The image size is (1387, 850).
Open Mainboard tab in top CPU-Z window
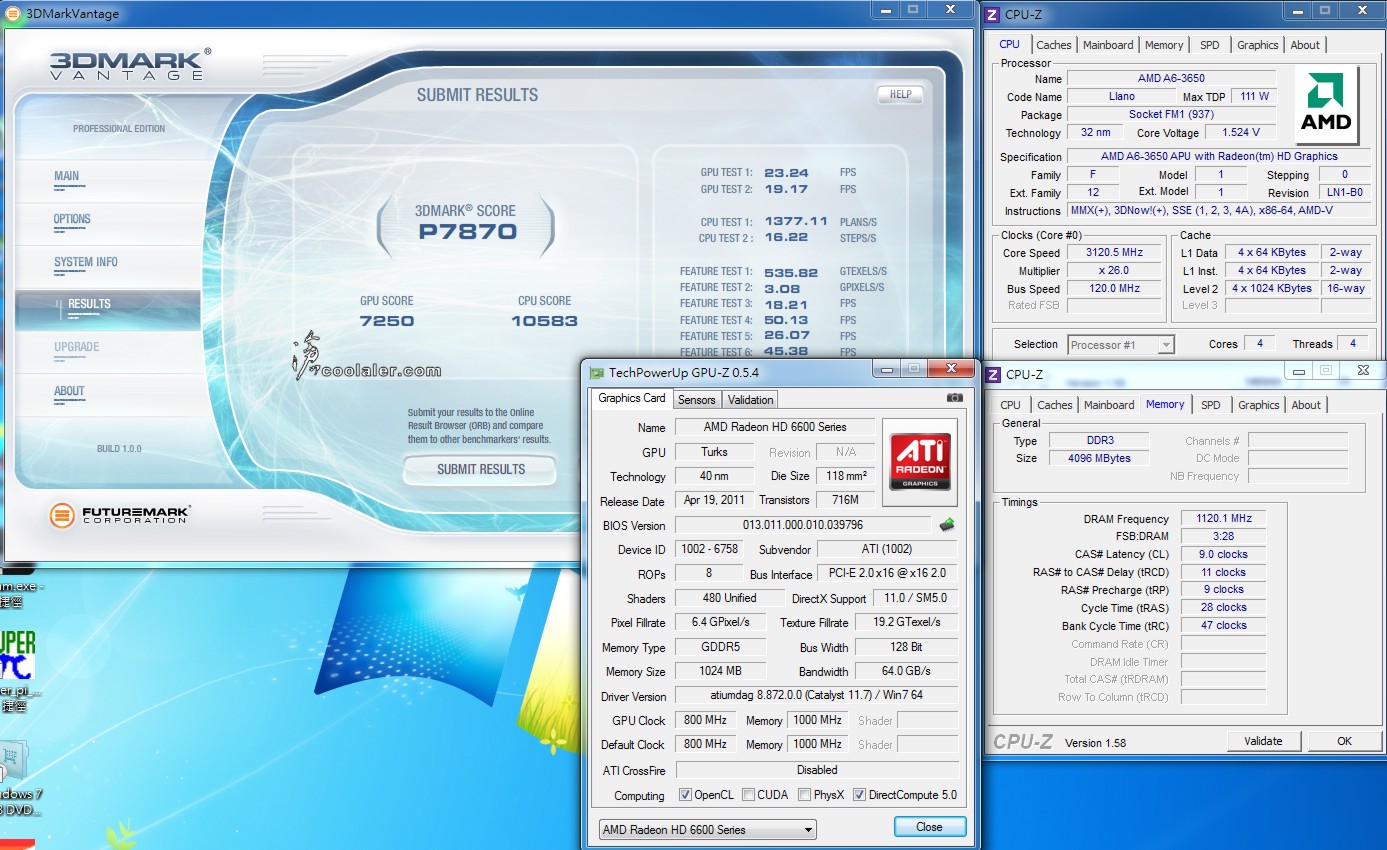point(1108,45)
